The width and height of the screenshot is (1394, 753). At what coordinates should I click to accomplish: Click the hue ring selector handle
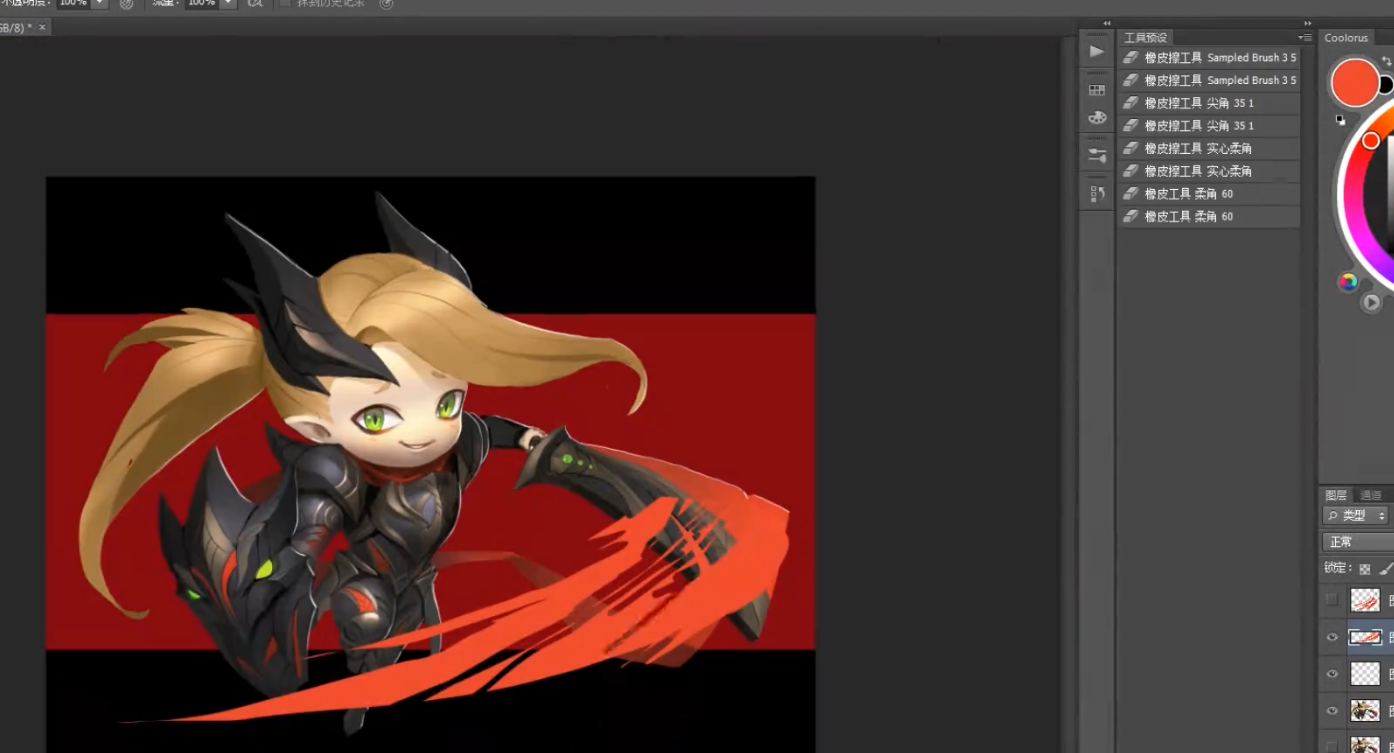coord(1371,141)
